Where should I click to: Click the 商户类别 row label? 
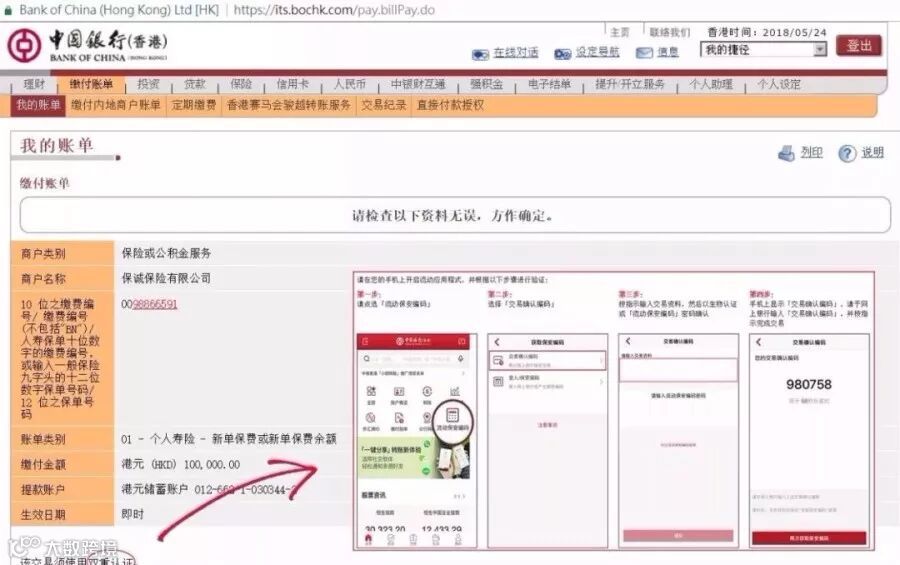[43, 253]
